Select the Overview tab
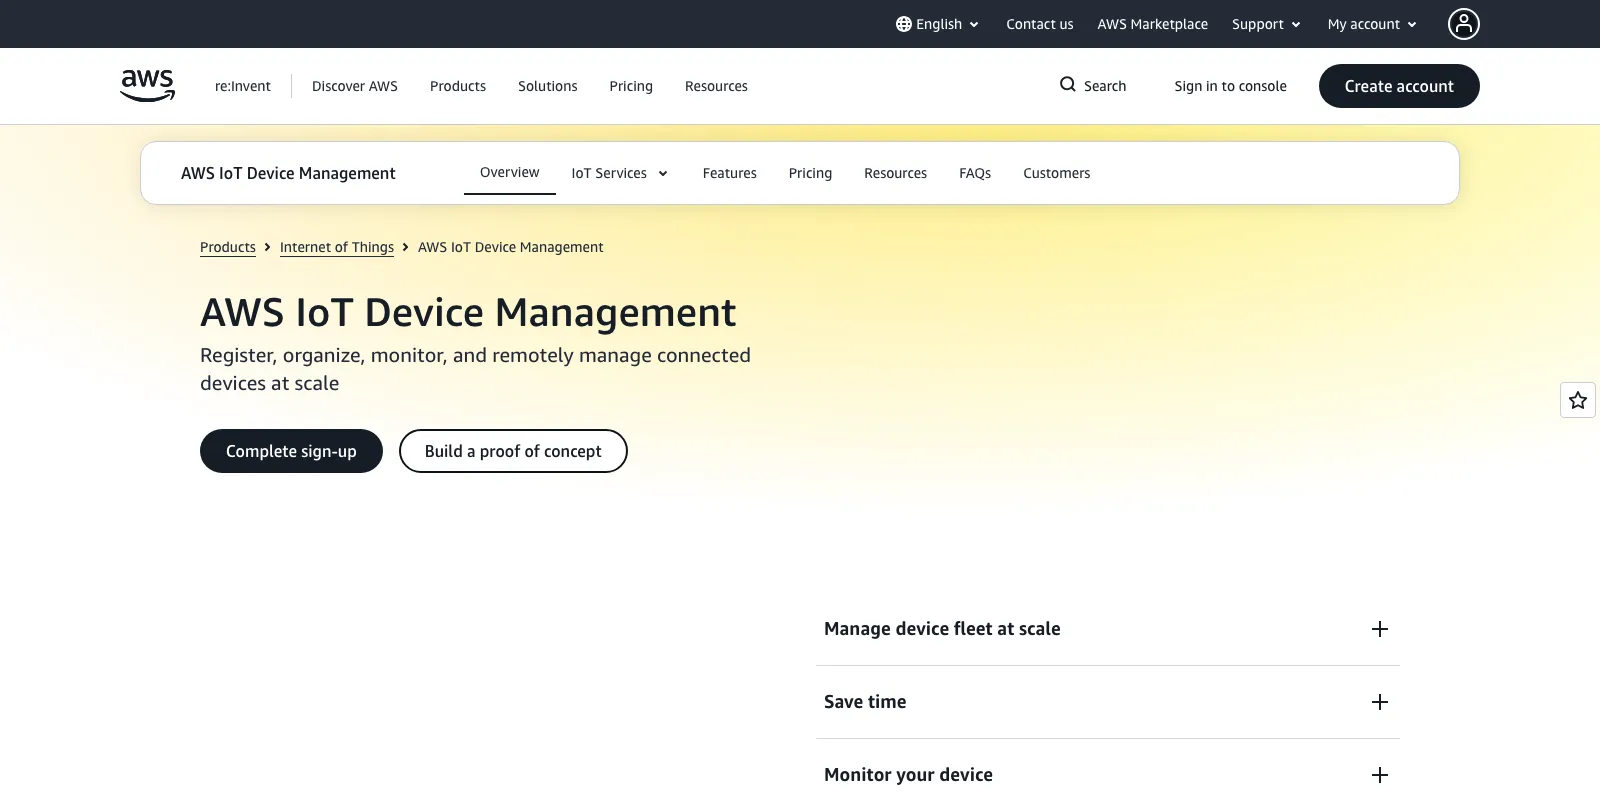The width and height of the screenshot is (1600, 800). tap(510, 173)
